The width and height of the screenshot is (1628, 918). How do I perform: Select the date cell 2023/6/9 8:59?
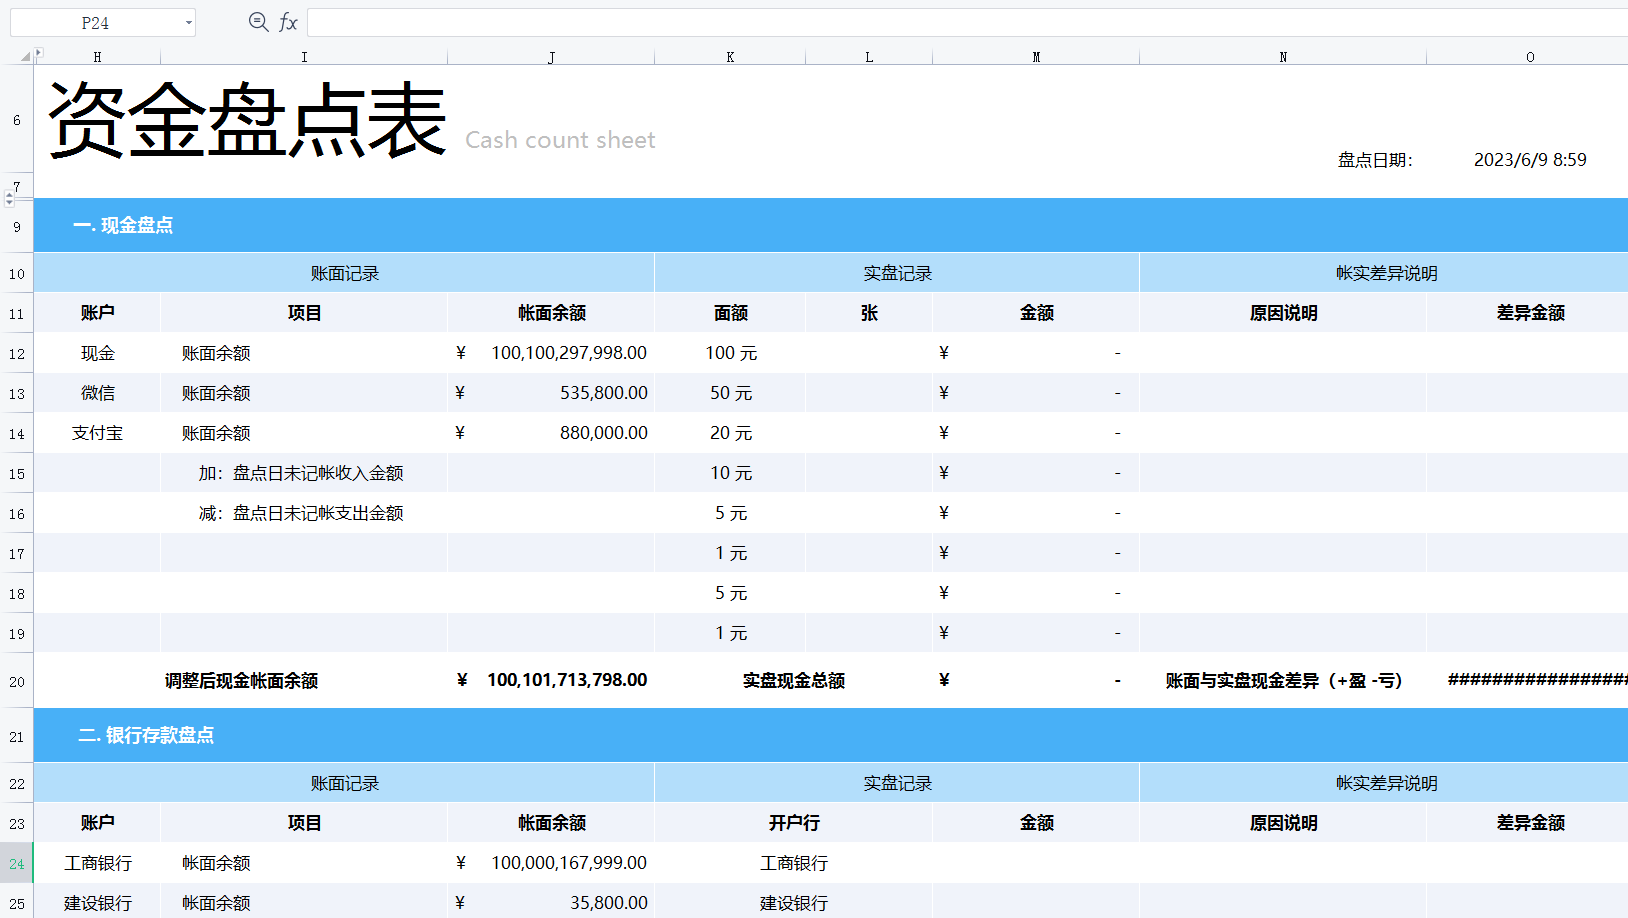(x=1530, y=160)
